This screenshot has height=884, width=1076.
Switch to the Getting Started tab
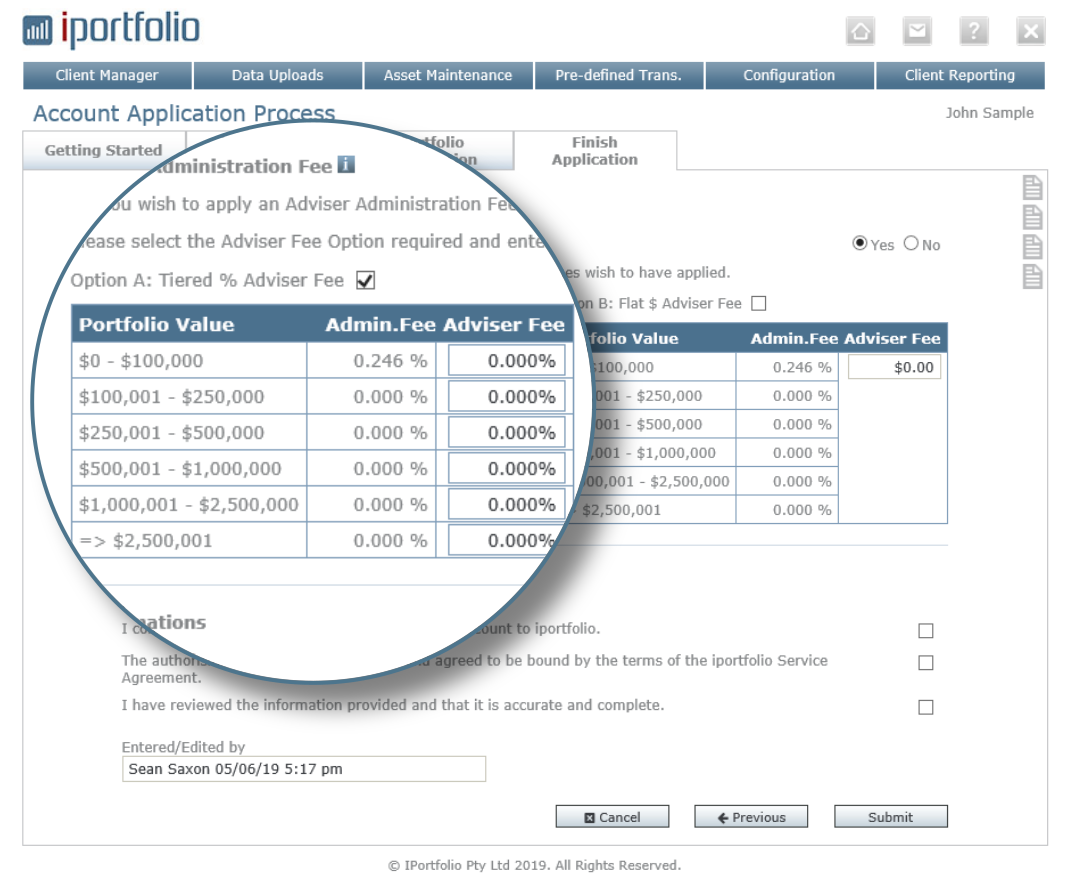103,151
